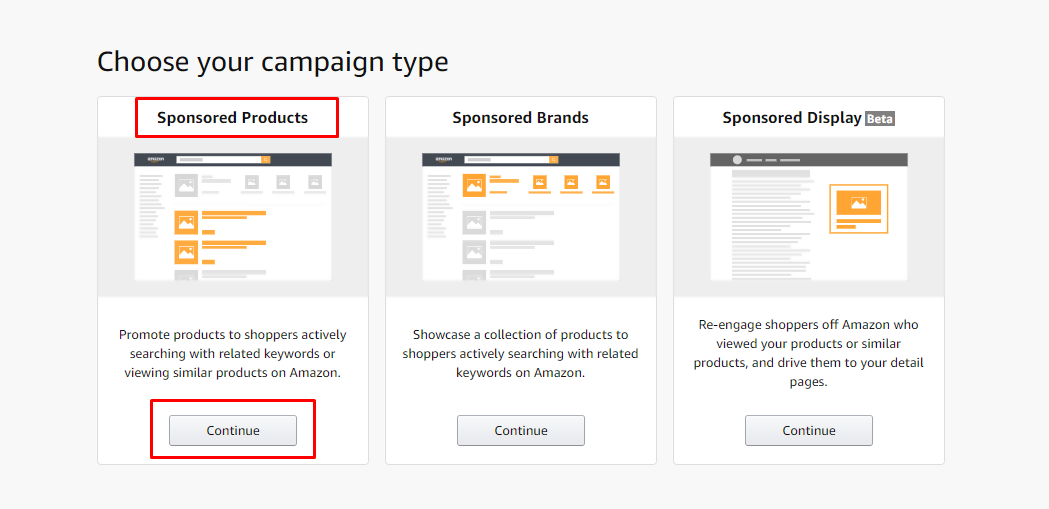Open the Sponsored Brands preview illustration
This screenshot has width=1049, height=509.
tap(520, 217)
